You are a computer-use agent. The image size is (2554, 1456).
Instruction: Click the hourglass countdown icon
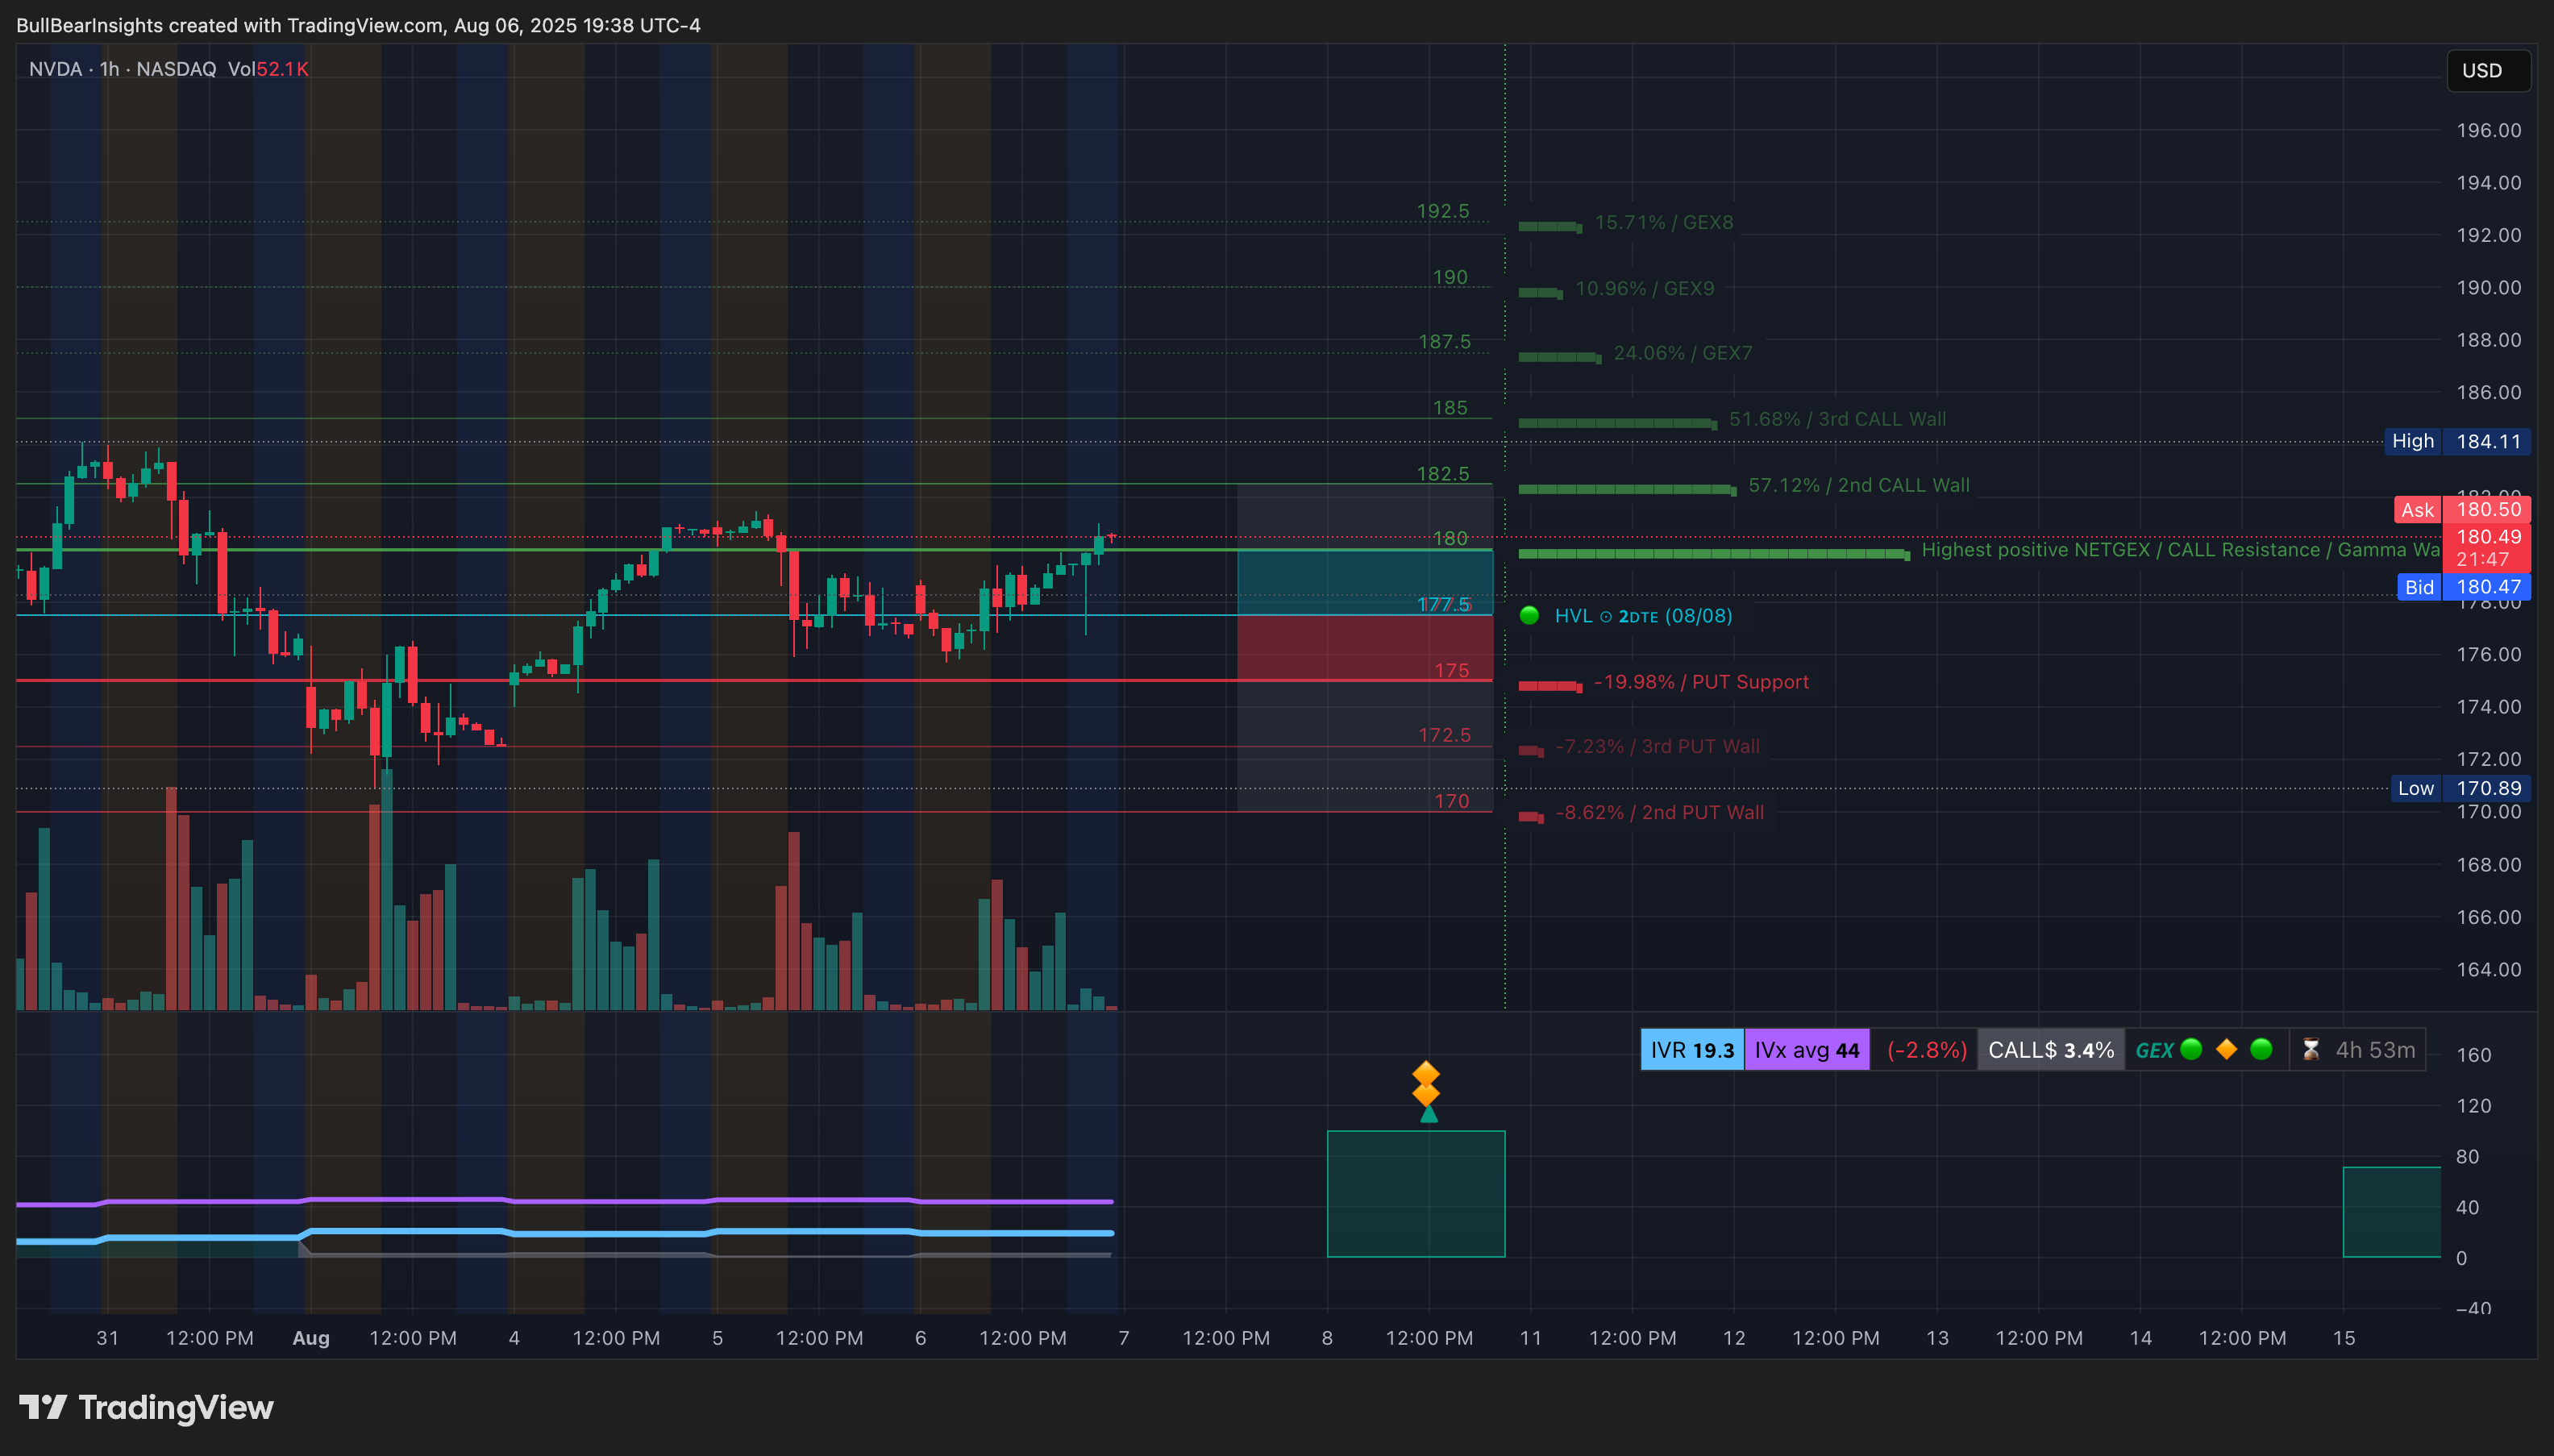coord(2311,1050)
